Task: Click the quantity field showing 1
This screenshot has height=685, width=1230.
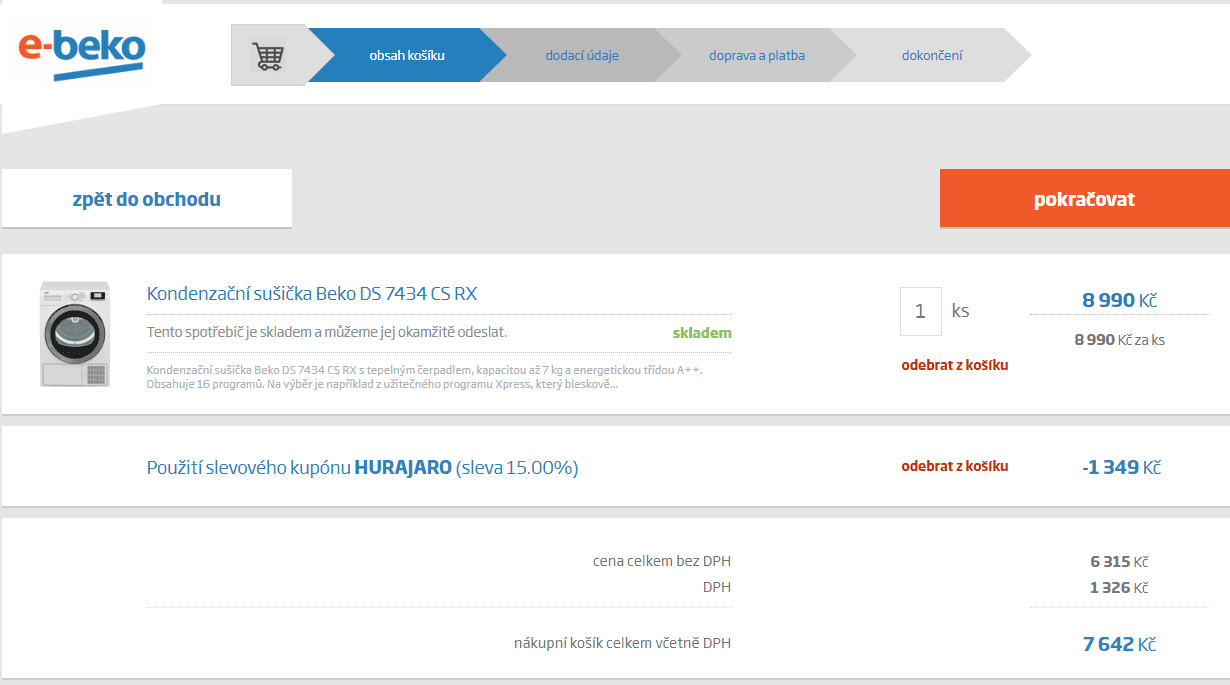Action: [x=921, y=311]
